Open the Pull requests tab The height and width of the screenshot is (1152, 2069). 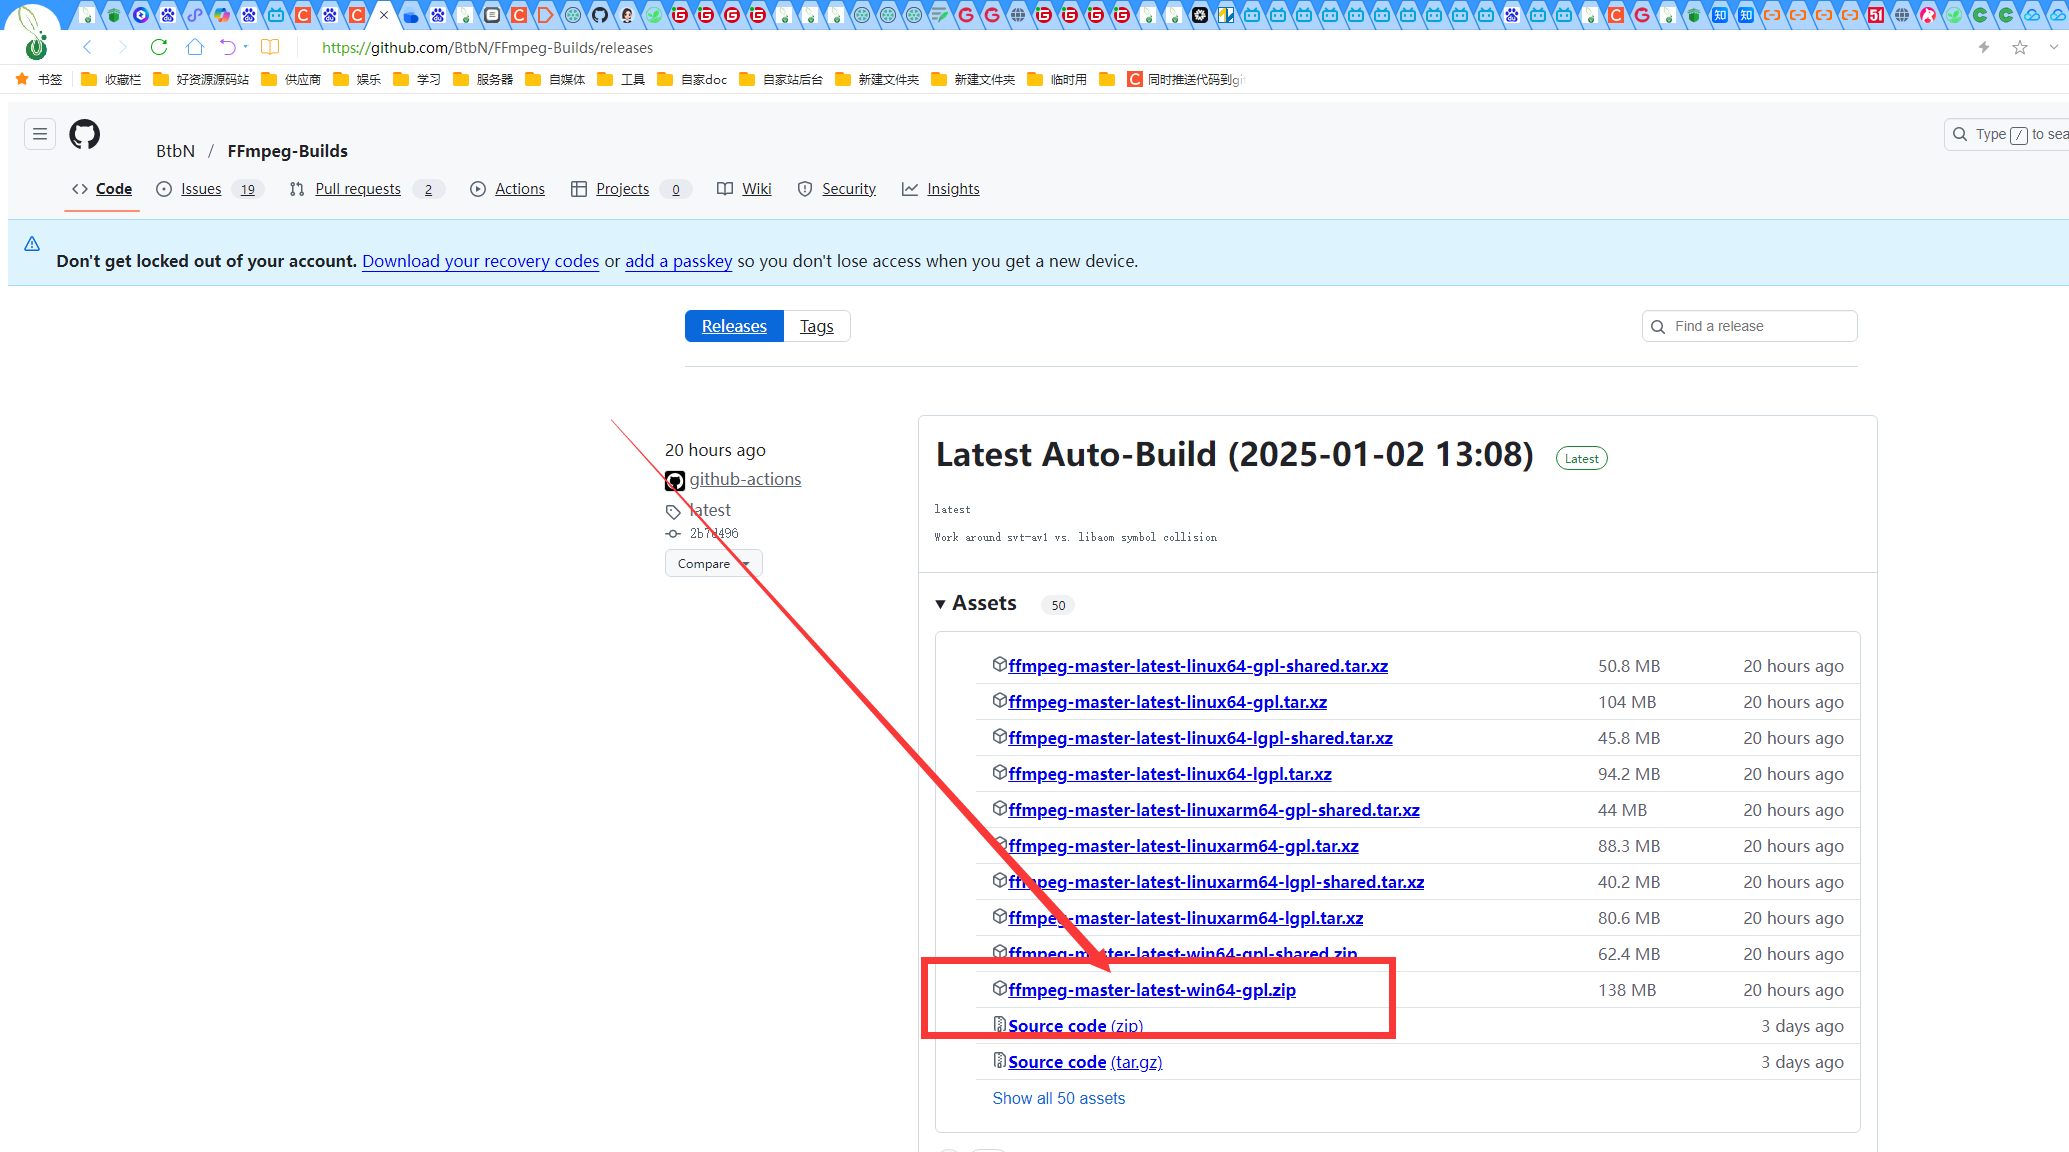tap(357, 189)
